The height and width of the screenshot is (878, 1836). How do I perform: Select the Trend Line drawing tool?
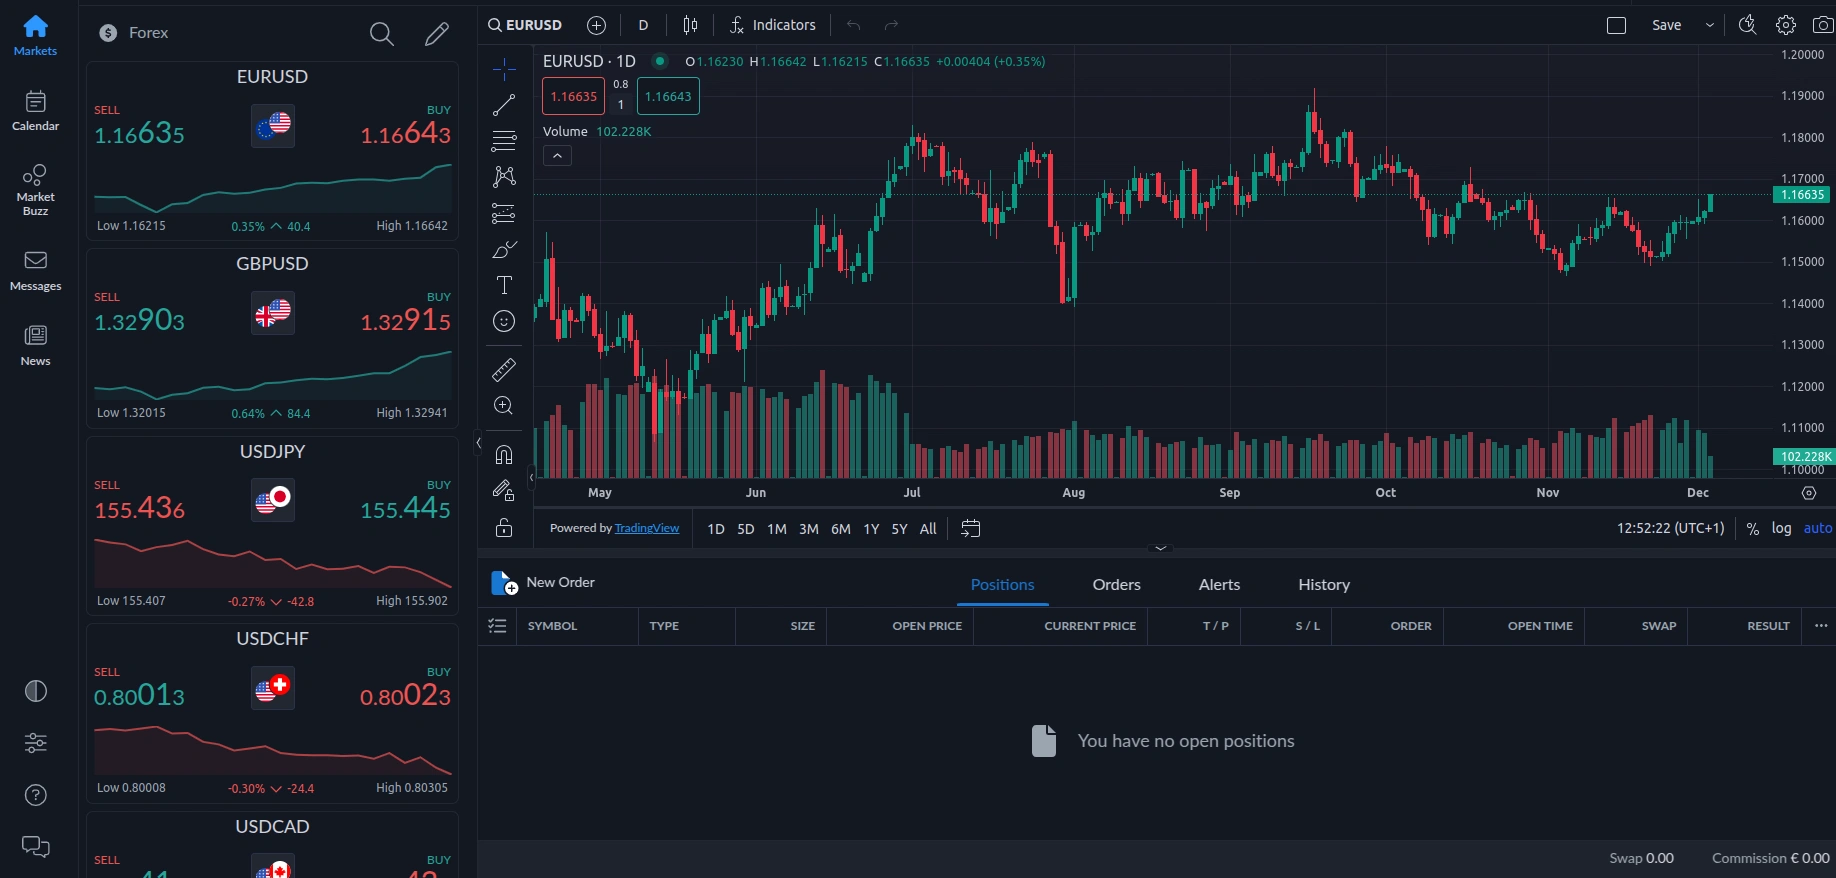504,105
